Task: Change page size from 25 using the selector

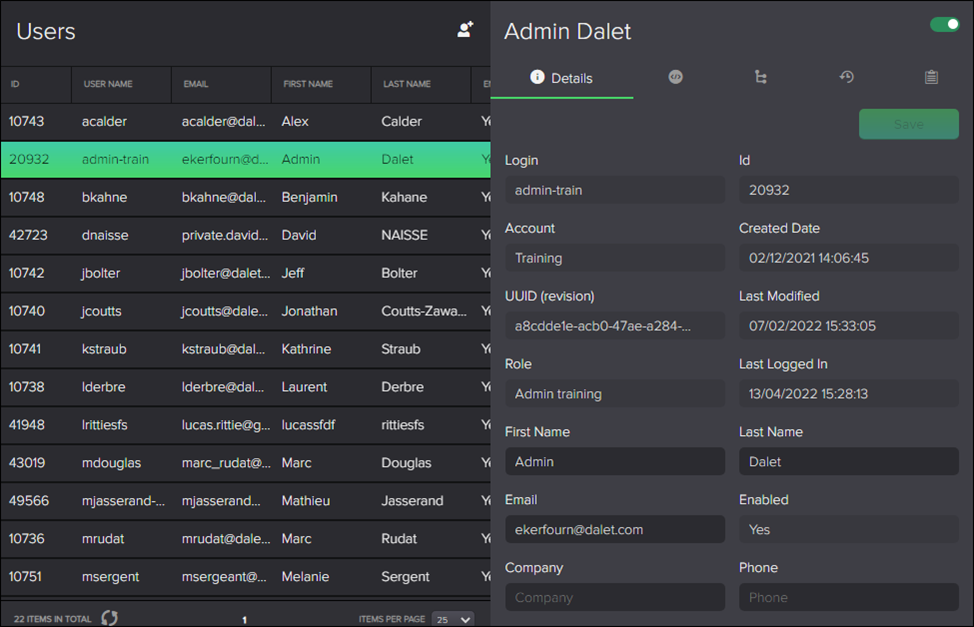Action: [452, 619]
